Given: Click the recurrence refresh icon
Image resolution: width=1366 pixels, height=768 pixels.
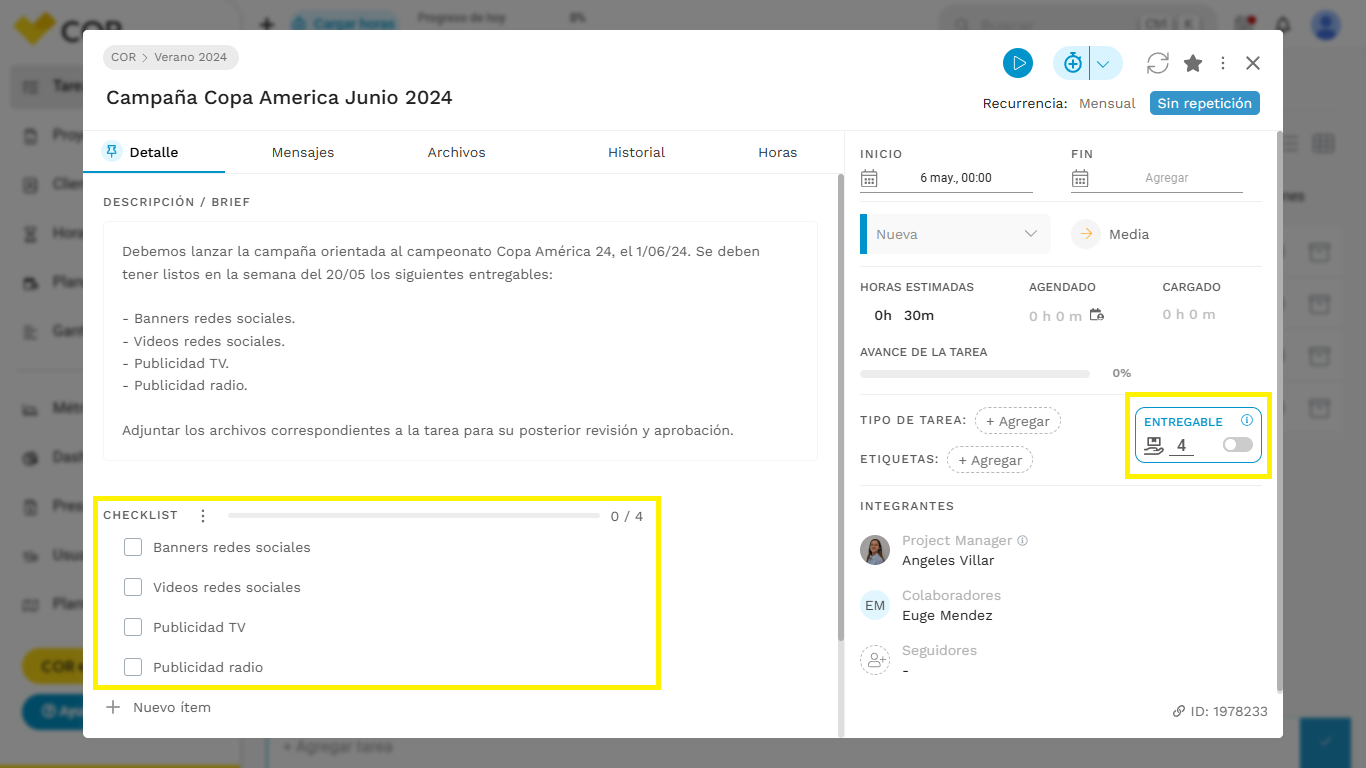Looking at the screenshot, I should coord(1158,63).
